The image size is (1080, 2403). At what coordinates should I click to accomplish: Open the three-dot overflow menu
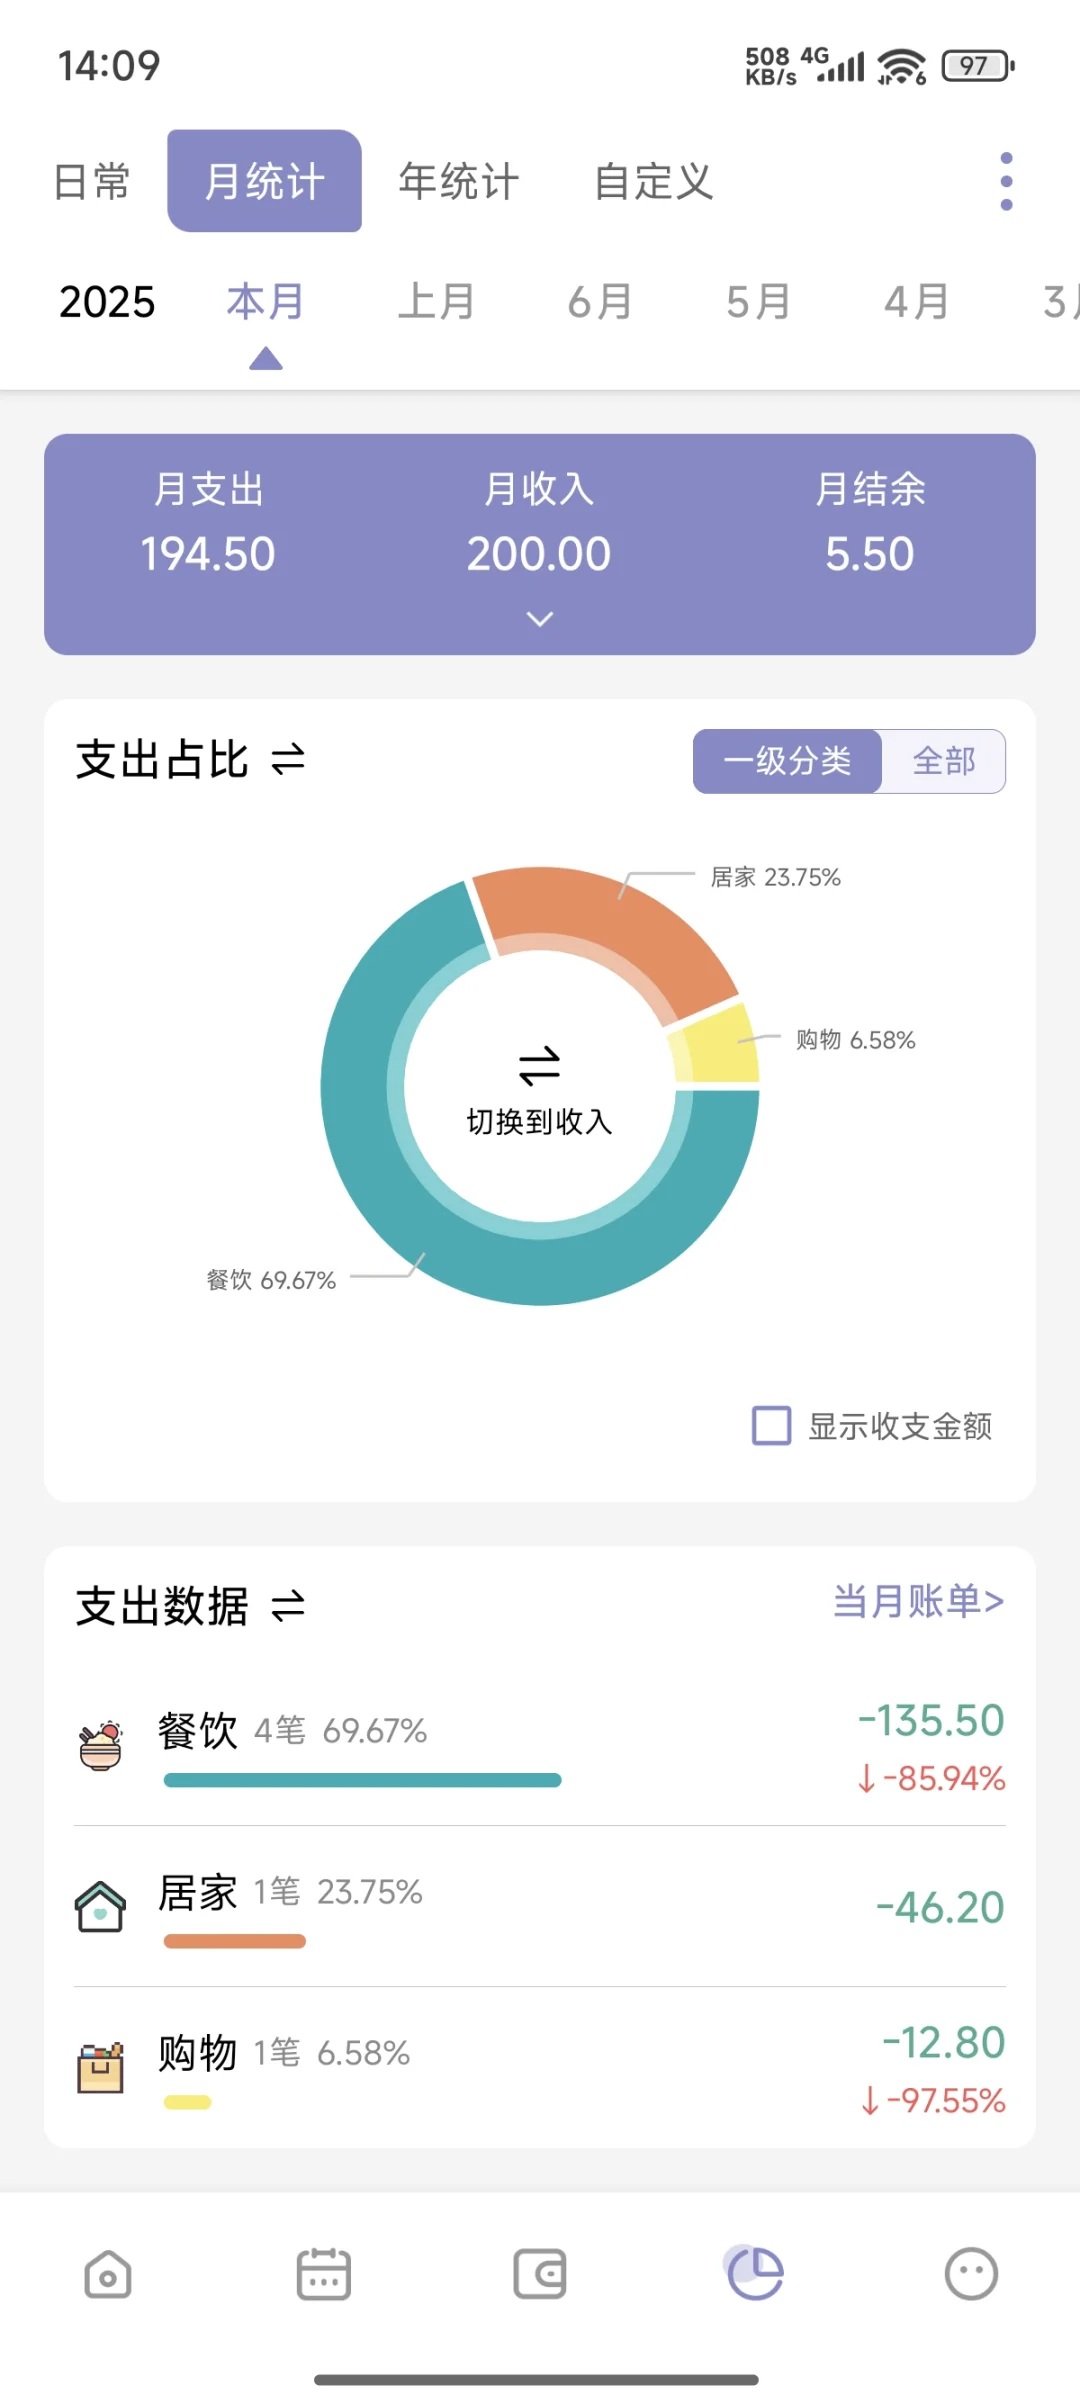click(1006, 182)
